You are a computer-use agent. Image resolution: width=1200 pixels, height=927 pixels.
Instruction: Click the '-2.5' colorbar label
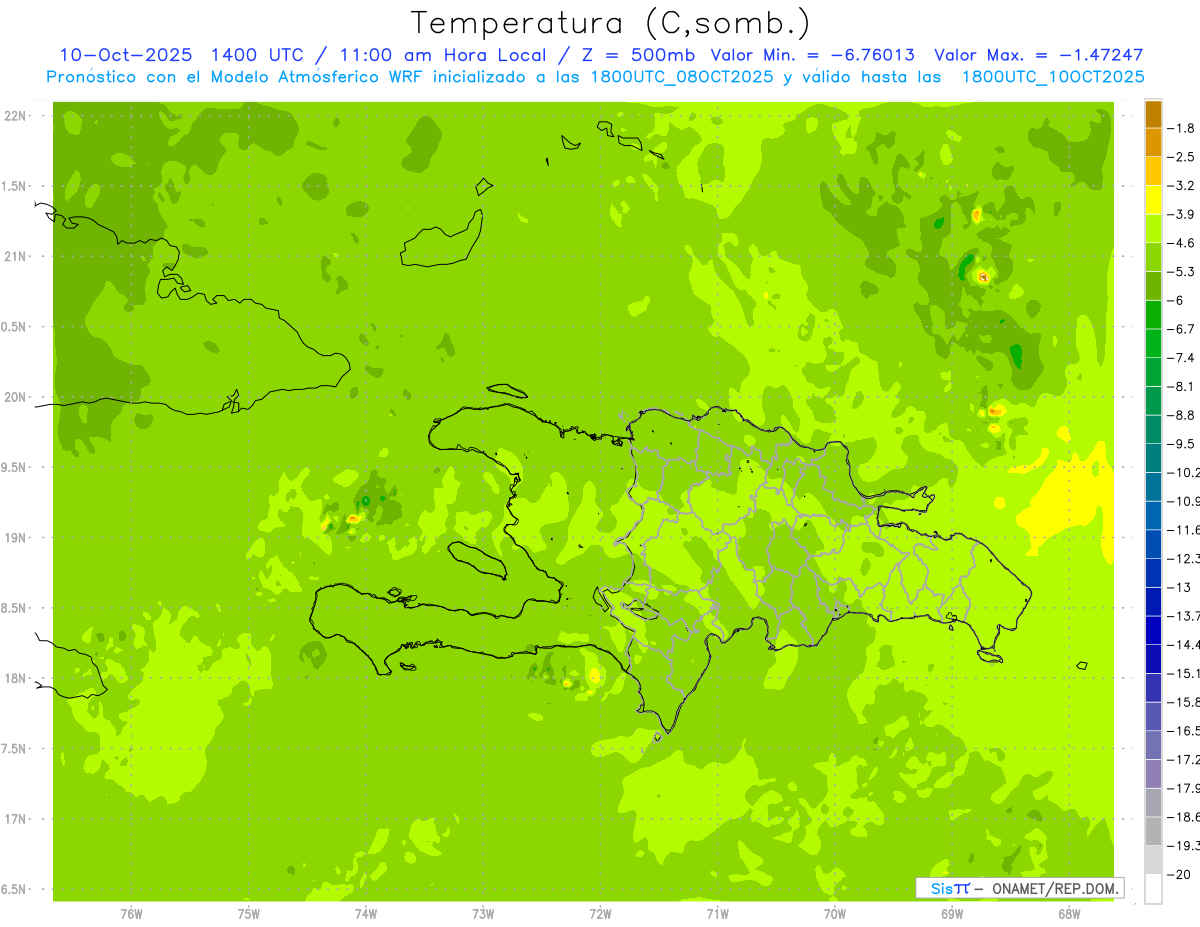pos(1183,157)
